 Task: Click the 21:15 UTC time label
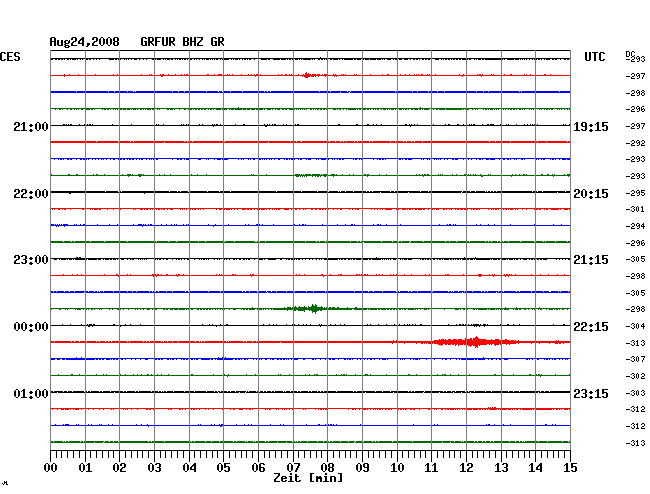pos(591,260)
